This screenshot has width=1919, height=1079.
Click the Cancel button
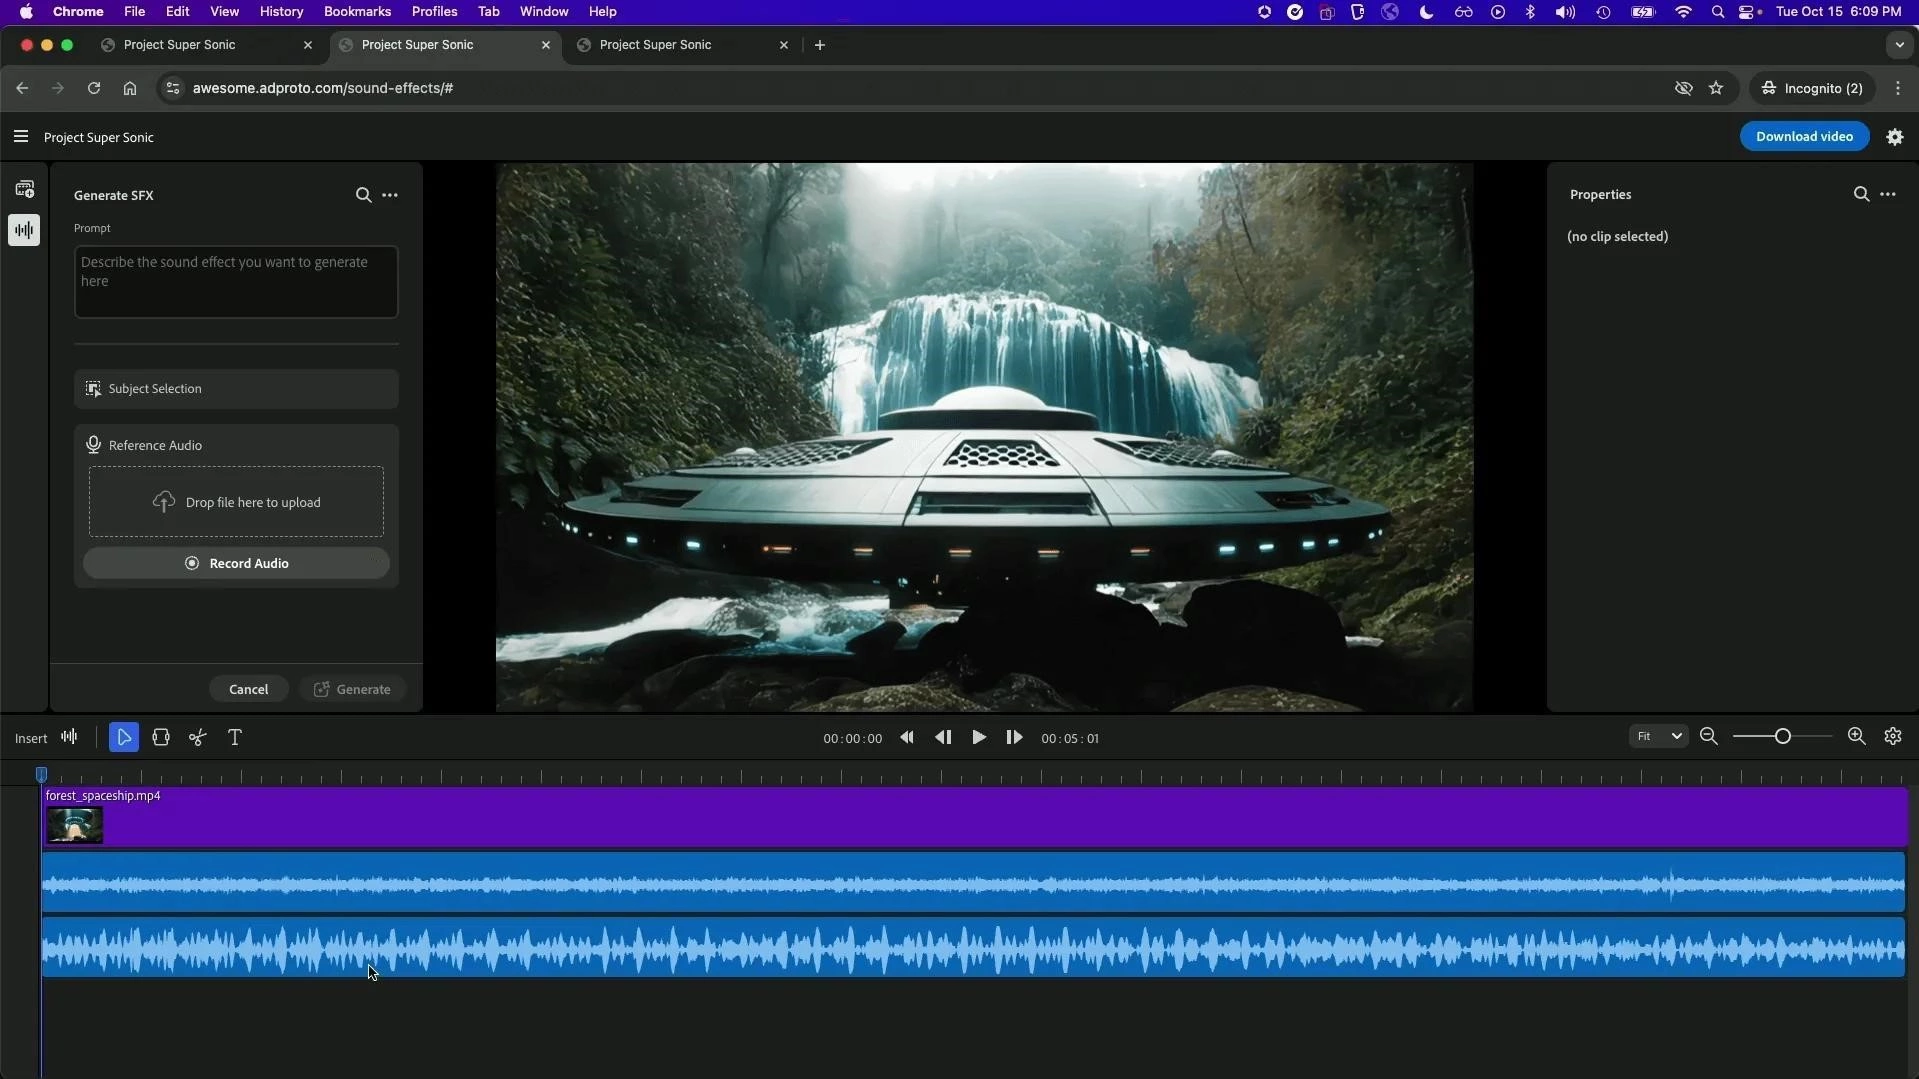tap(248, 689)
